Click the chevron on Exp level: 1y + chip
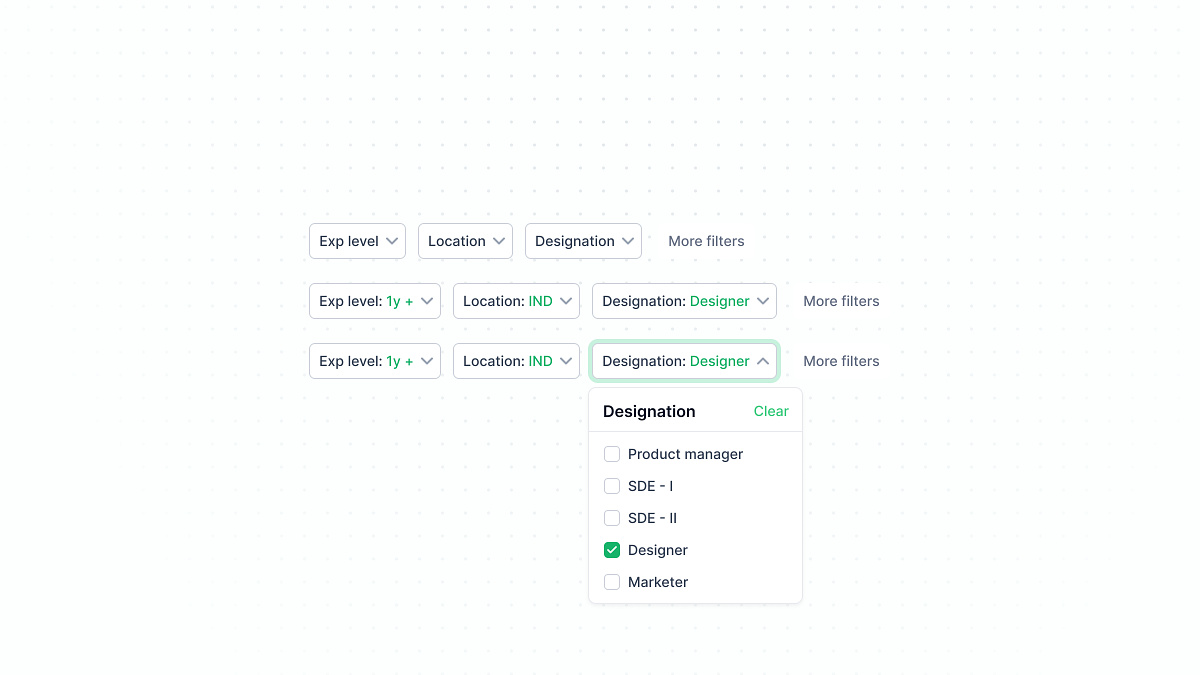 coord(427,300)
